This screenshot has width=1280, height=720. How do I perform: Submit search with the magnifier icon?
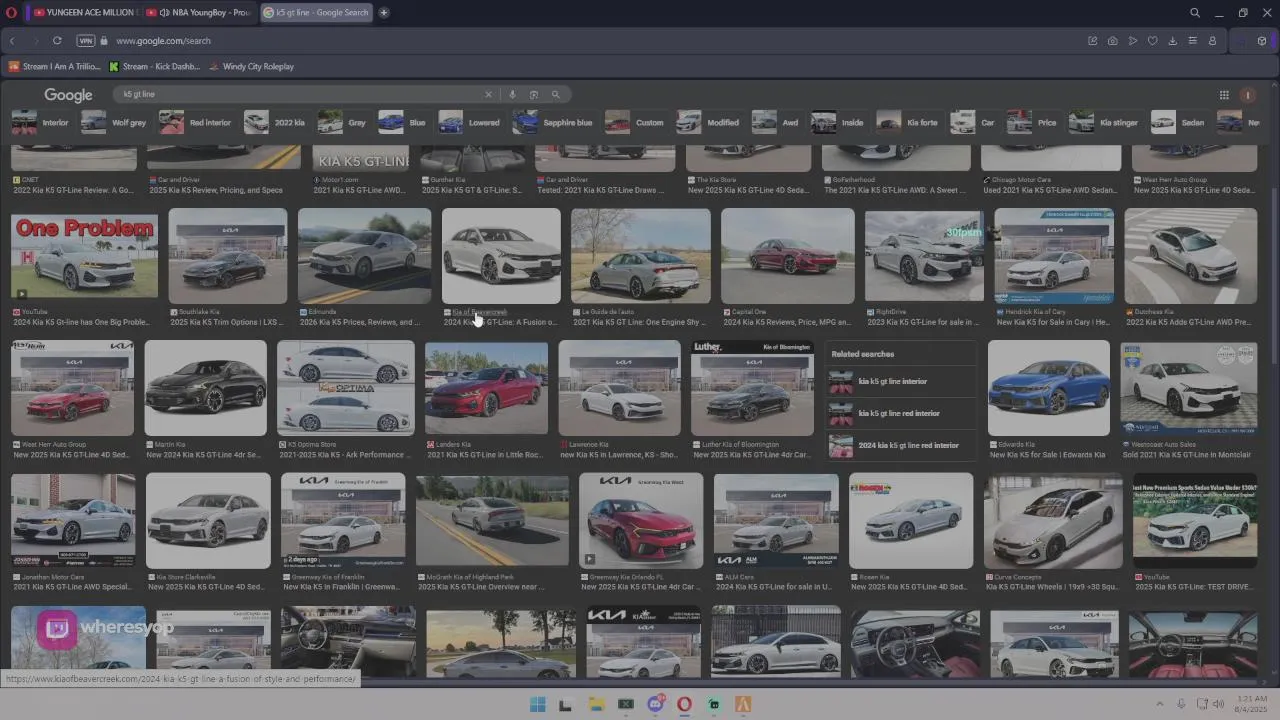click(x=556, y=94)
